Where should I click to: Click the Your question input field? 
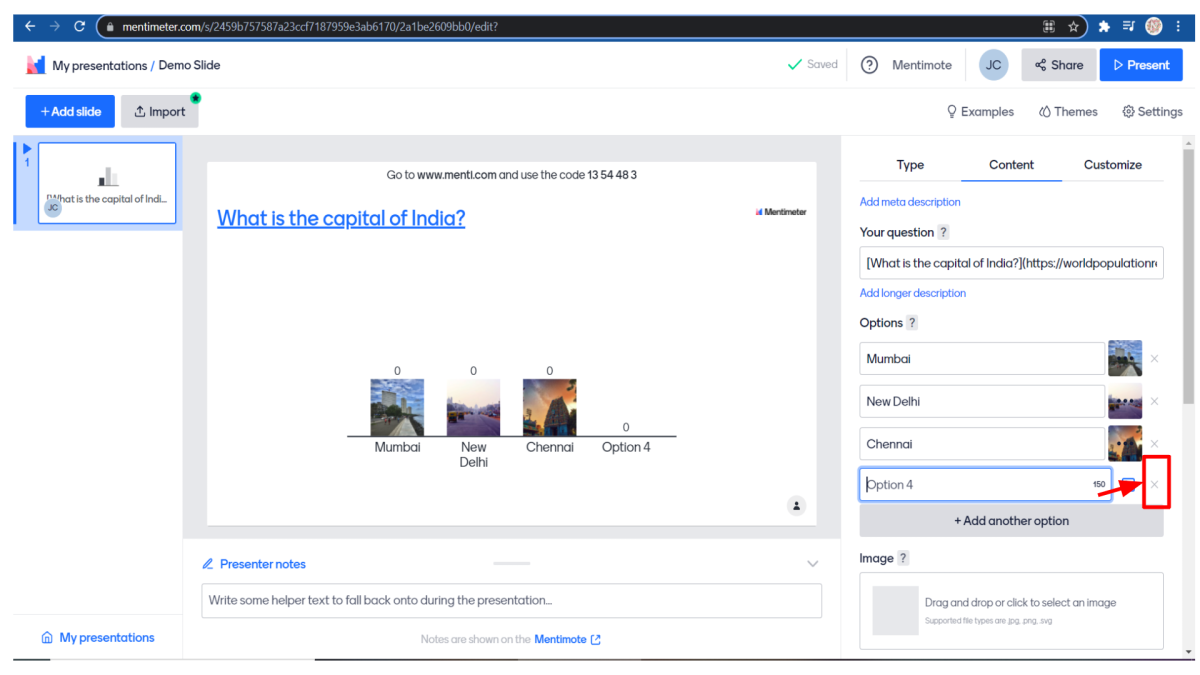(x=1011, y=264)
